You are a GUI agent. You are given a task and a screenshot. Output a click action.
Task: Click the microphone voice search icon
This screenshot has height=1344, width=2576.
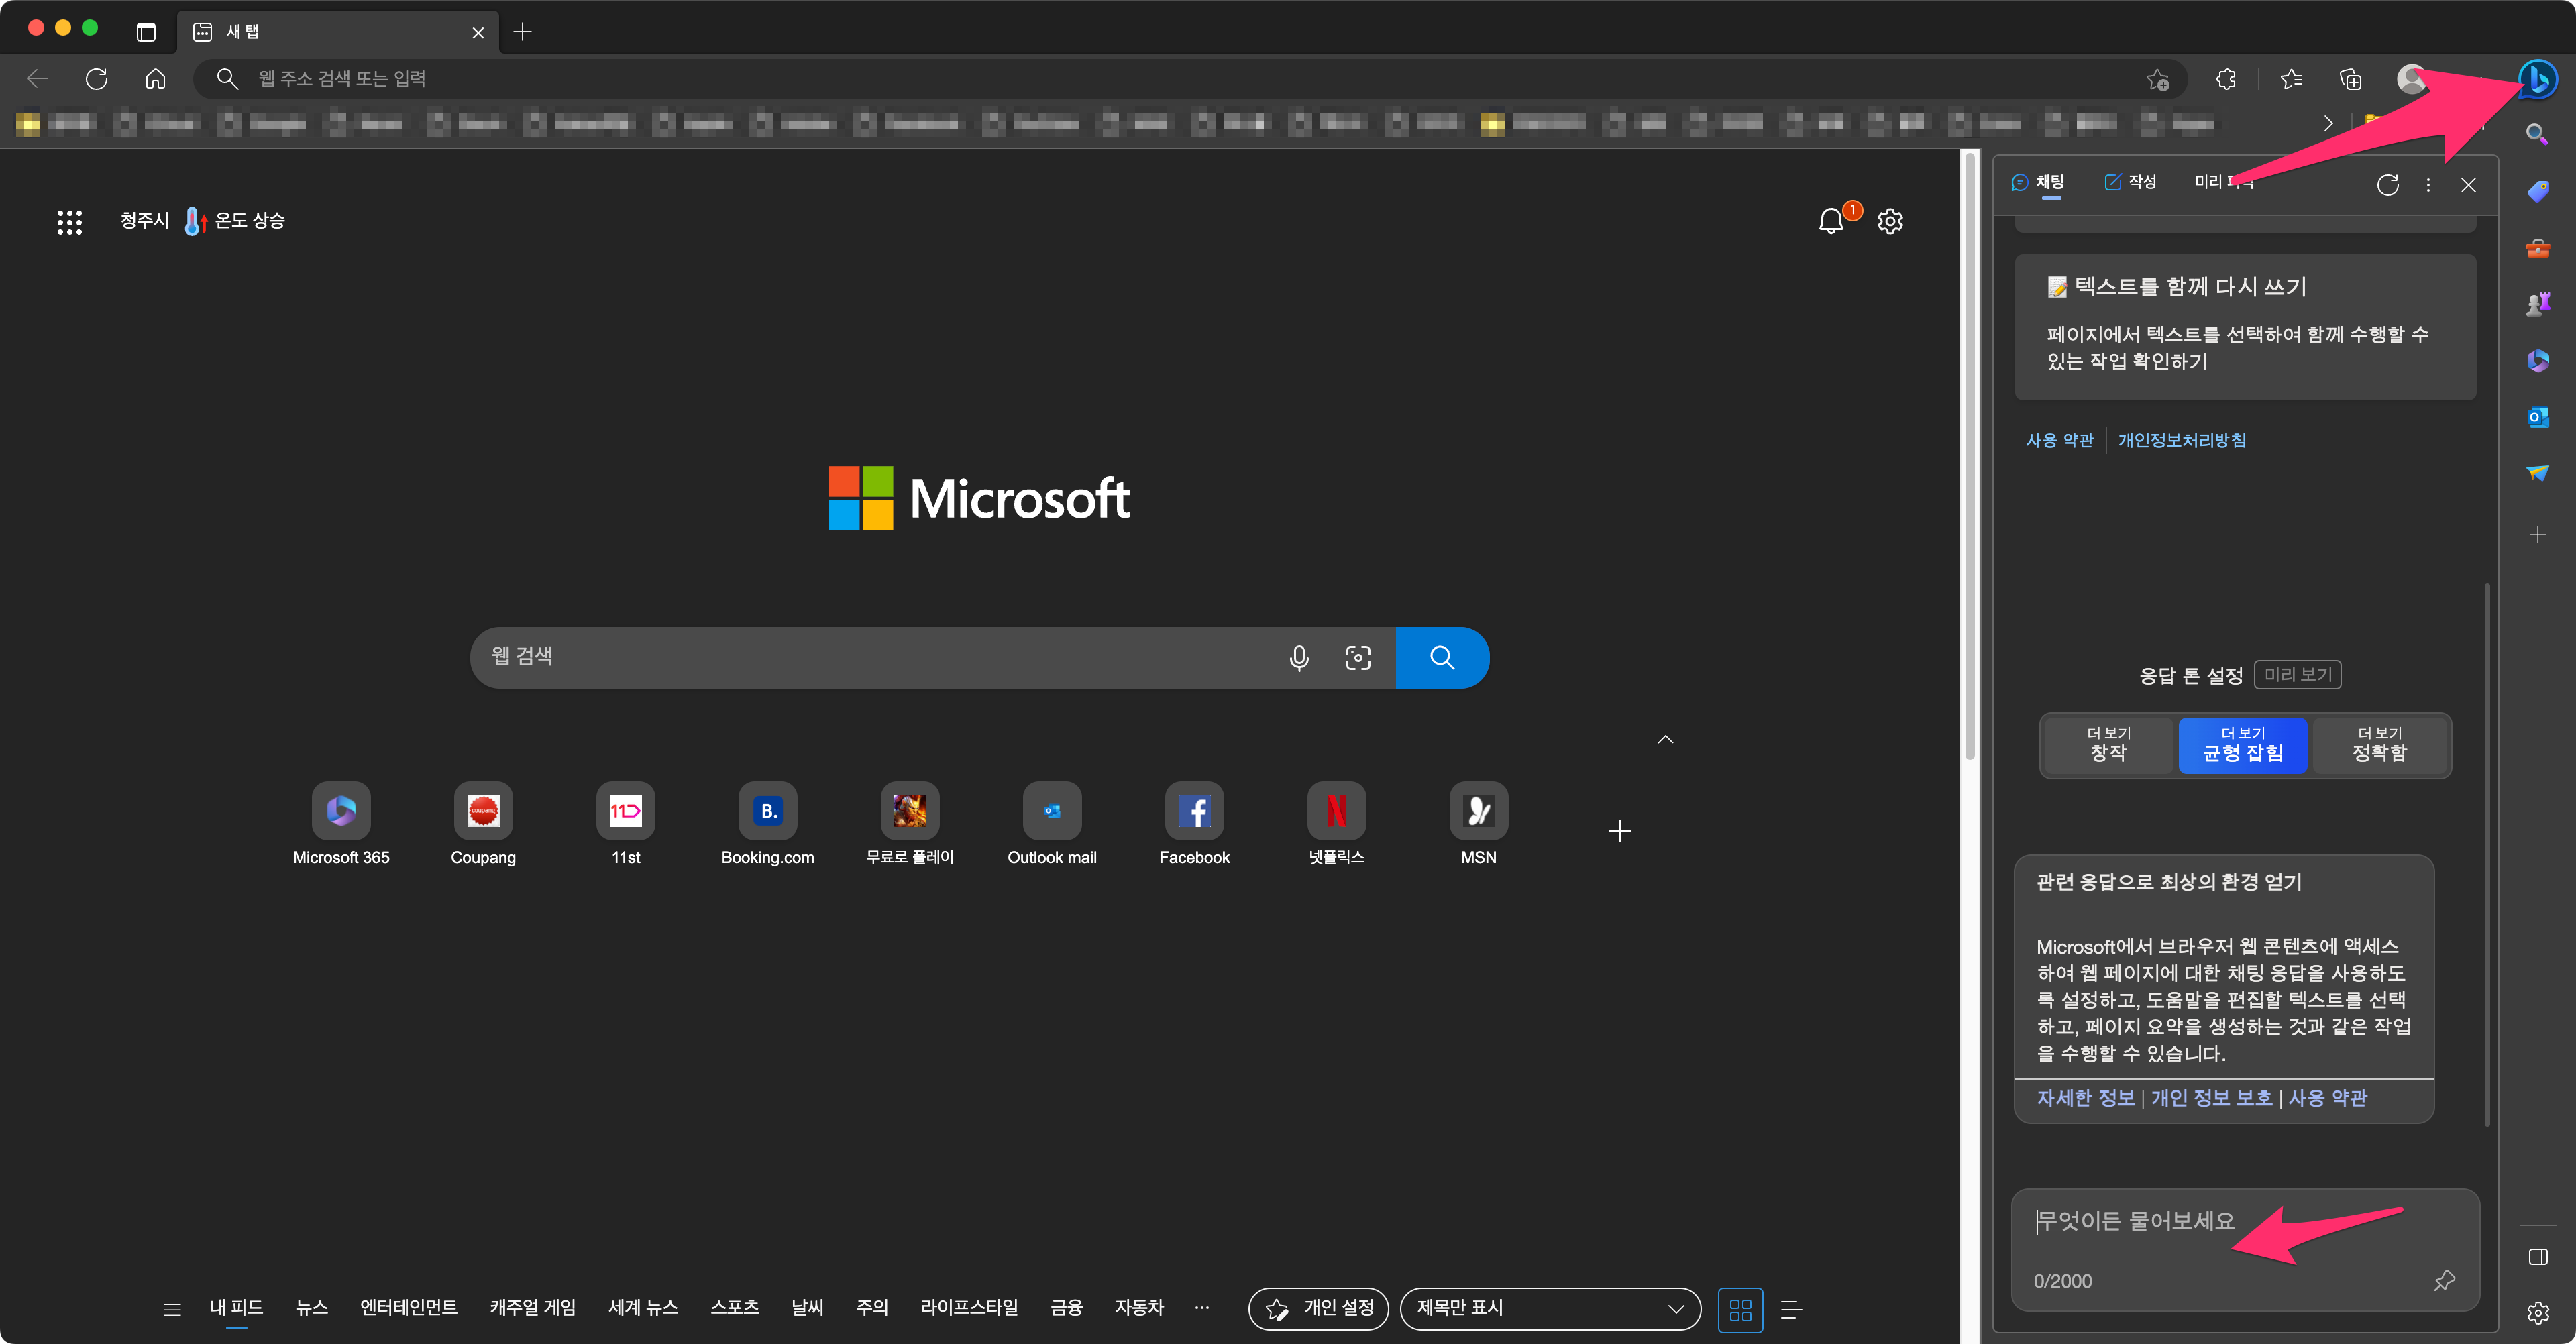[1298, 657]
